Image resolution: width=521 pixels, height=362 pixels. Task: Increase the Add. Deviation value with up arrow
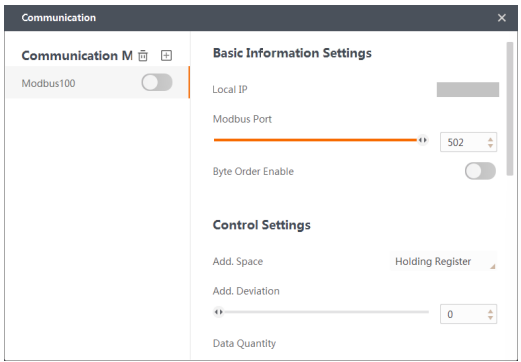(x=490, y=311)
